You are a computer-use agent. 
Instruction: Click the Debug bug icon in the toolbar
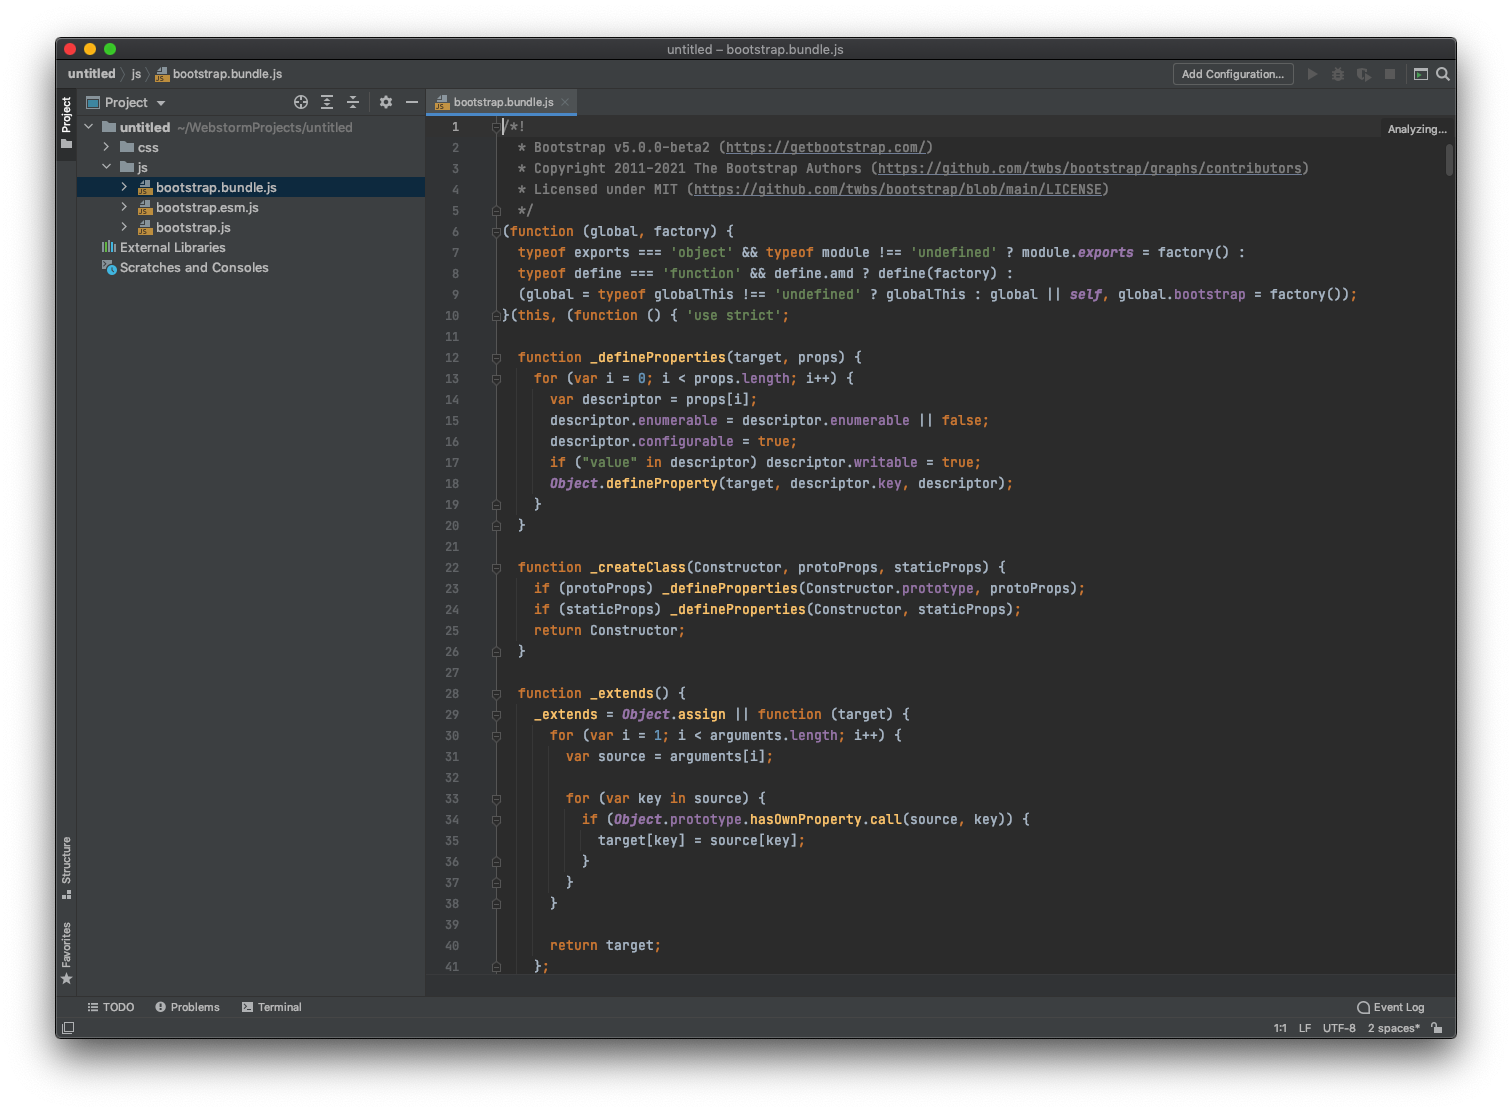tap(1338, 74)
